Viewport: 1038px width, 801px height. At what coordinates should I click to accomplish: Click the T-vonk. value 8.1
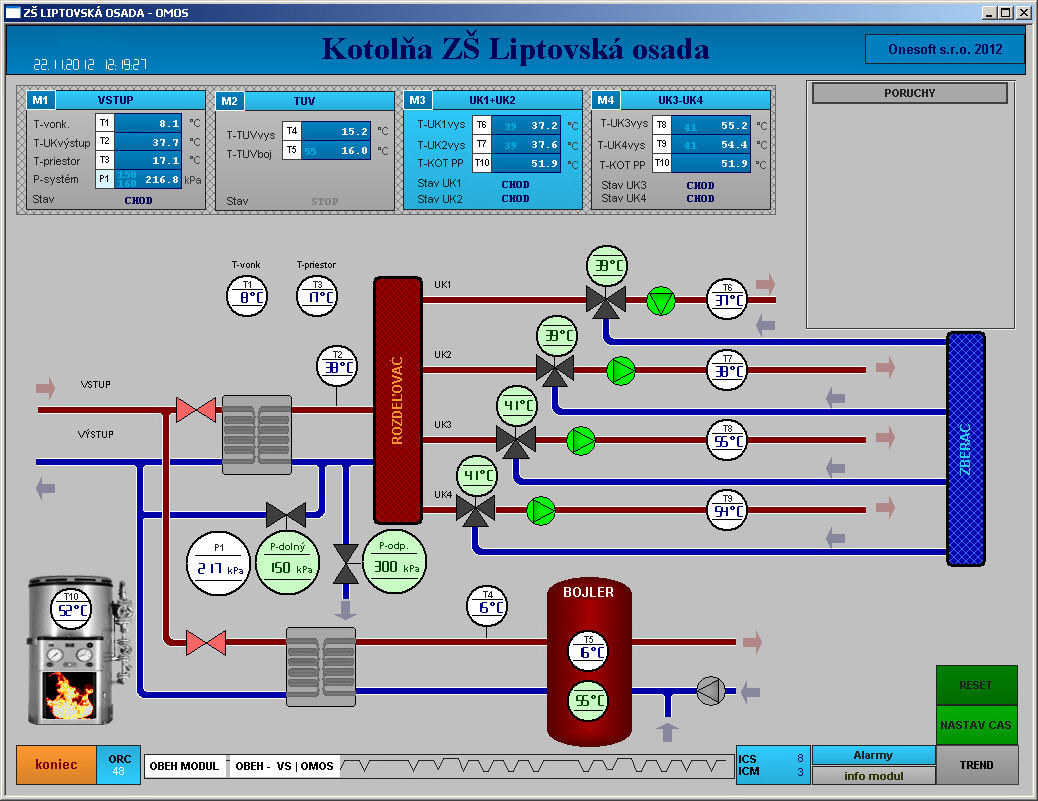click(148, 123)
